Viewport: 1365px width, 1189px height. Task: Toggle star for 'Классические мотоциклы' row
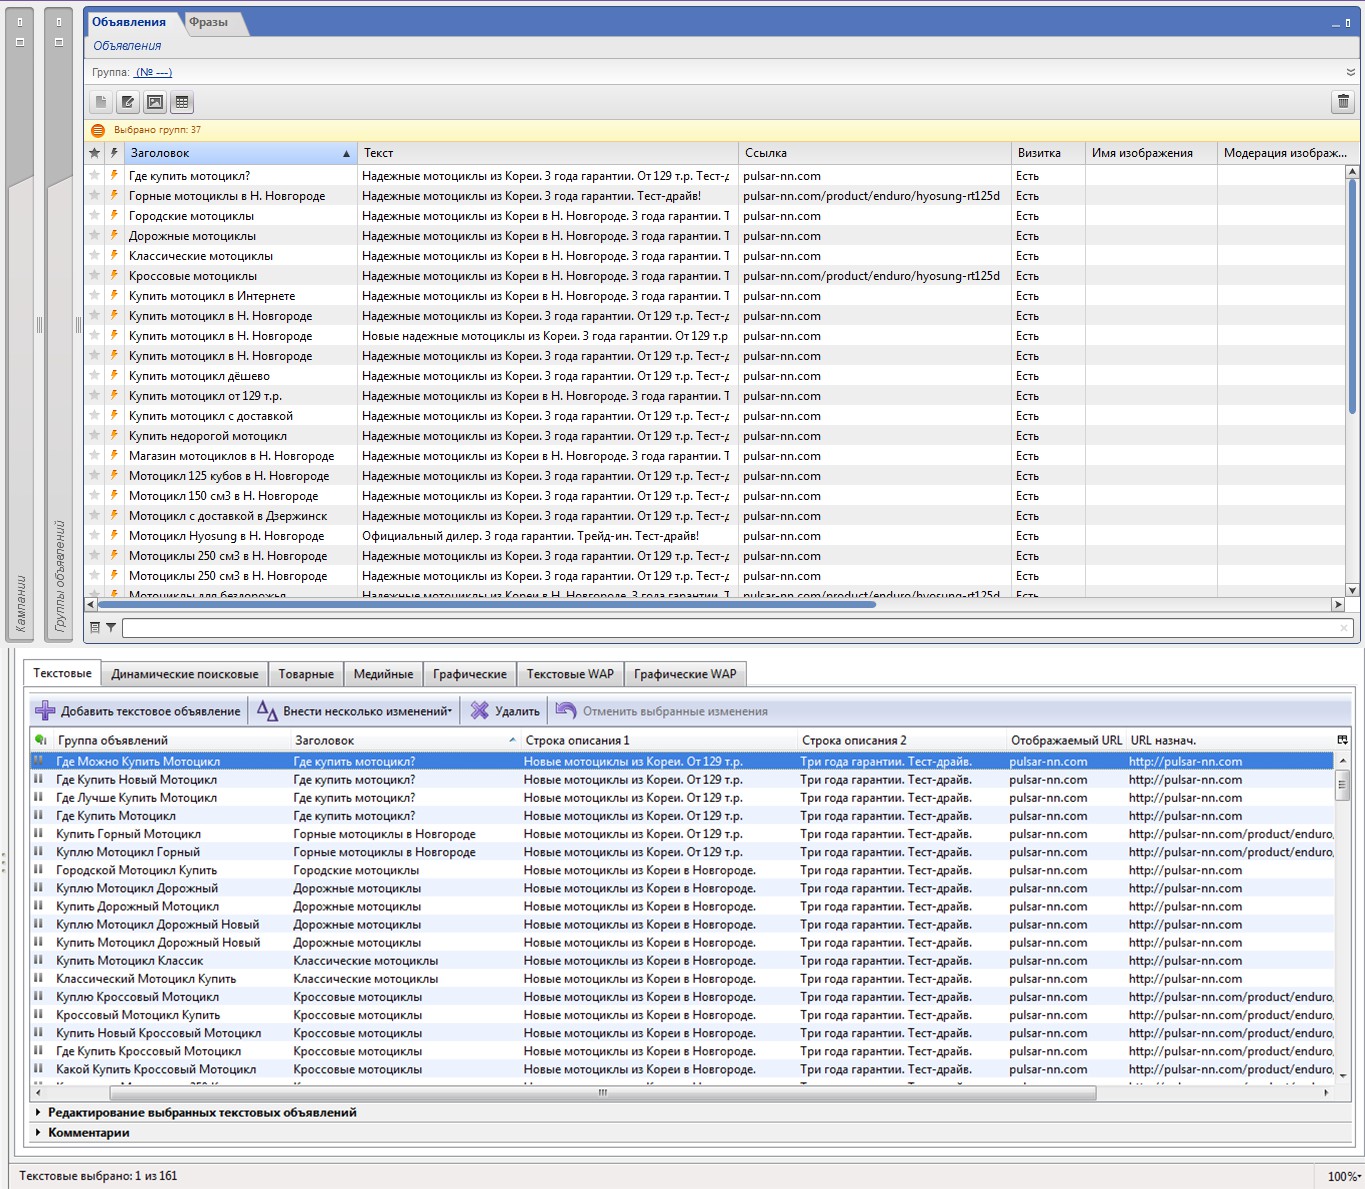pos(95,256)
